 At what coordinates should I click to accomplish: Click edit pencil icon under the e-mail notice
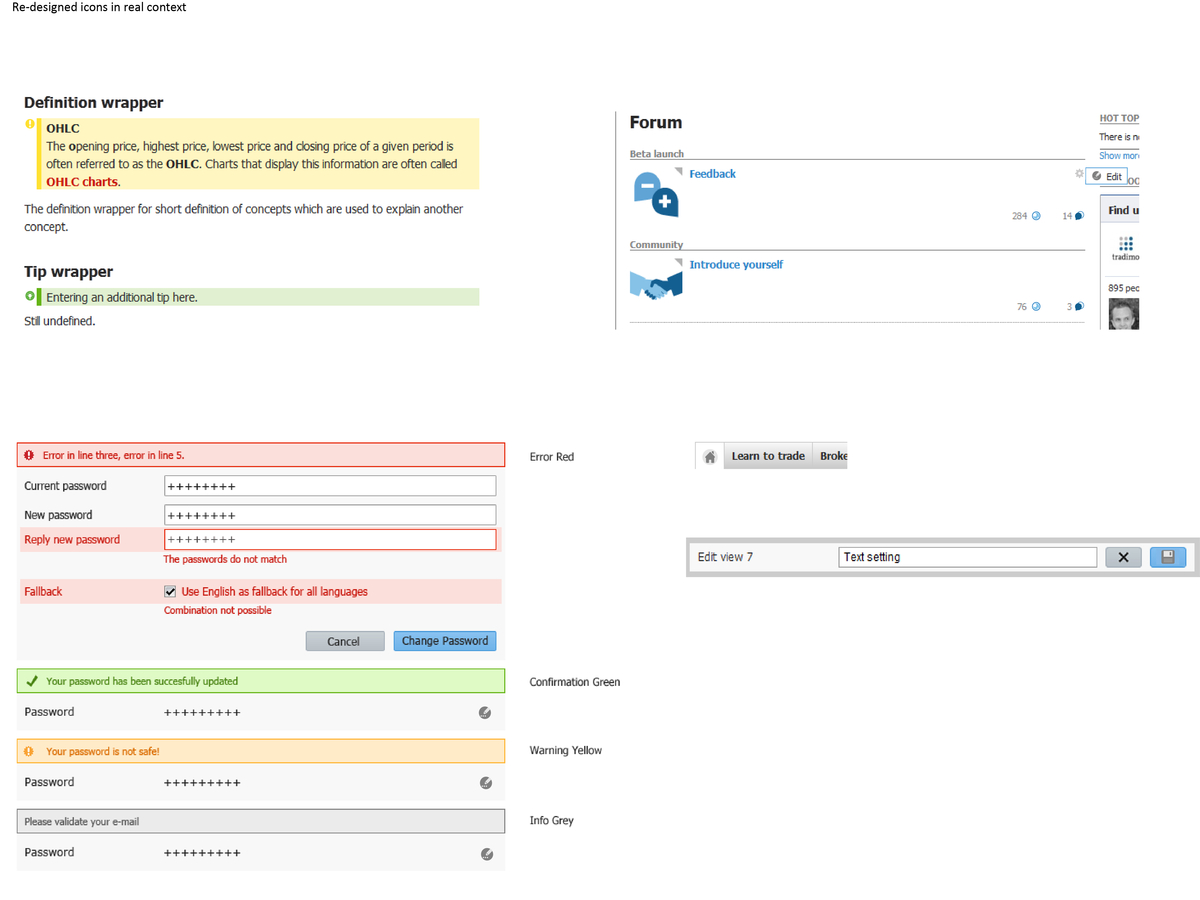pos(485,854)
